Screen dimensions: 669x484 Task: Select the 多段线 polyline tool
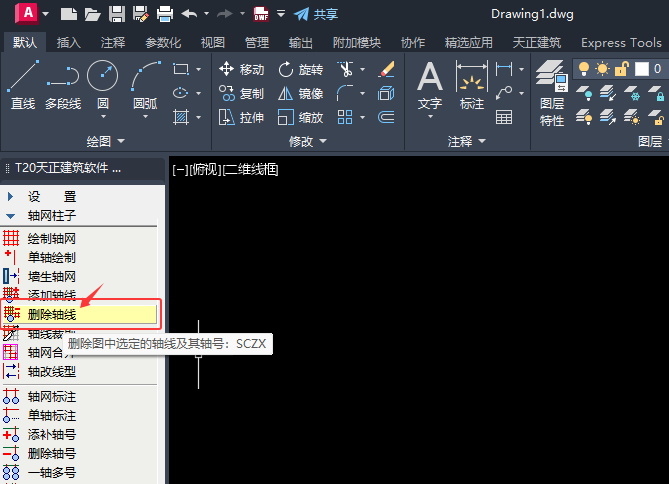[x=63, y=85]
